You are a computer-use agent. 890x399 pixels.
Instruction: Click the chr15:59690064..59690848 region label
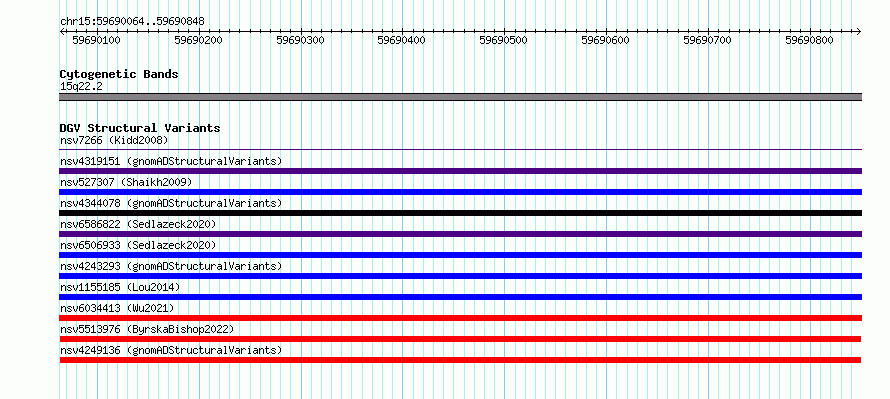point(132,22)
